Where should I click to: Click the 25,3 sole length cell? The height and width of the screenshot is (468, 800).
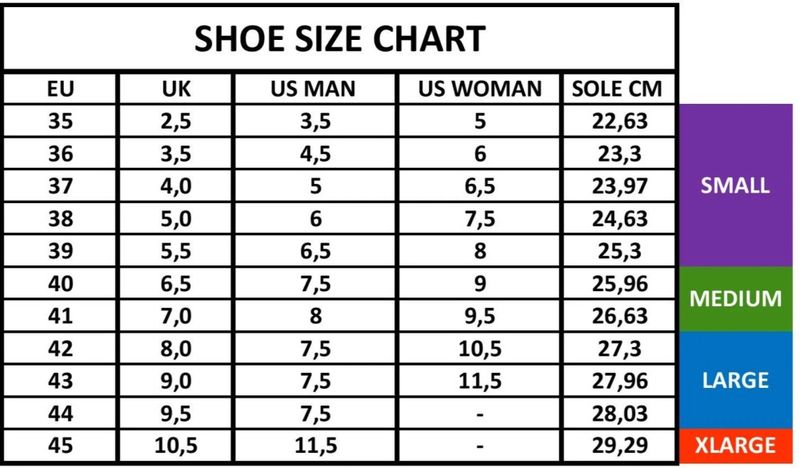(x=618, y=251)
